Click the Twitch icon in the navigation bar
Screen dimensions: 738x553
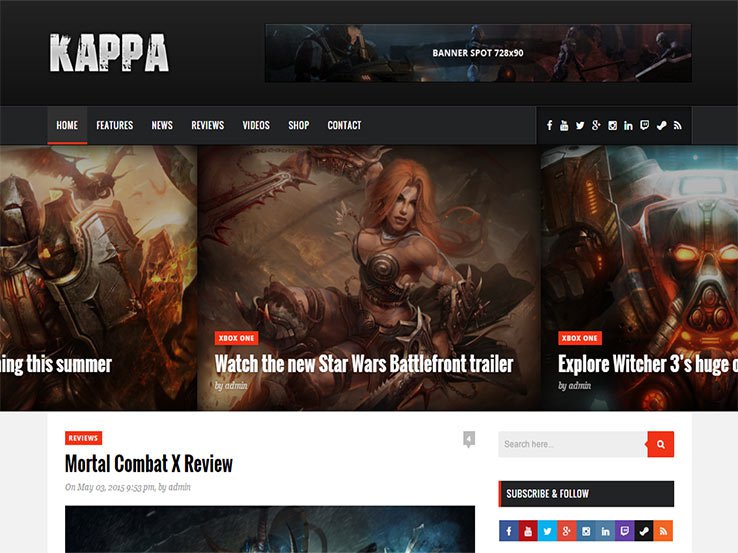645,125
